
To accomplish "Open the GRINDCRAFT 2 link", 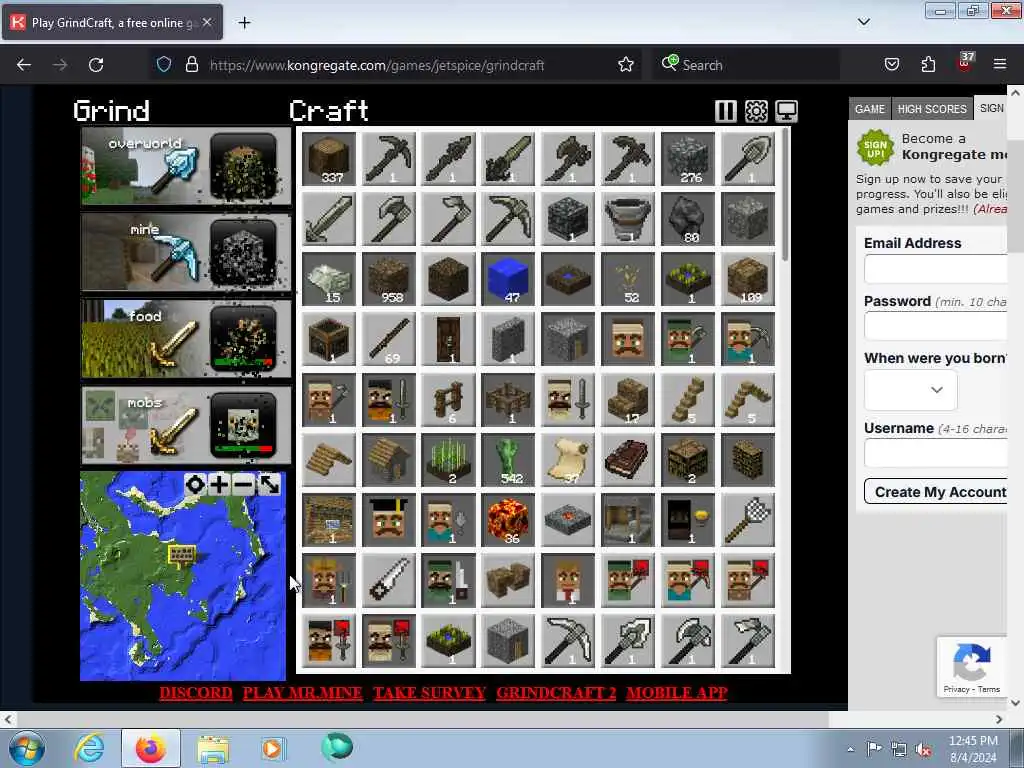I will pyautogui.click(x=556, y=693).
